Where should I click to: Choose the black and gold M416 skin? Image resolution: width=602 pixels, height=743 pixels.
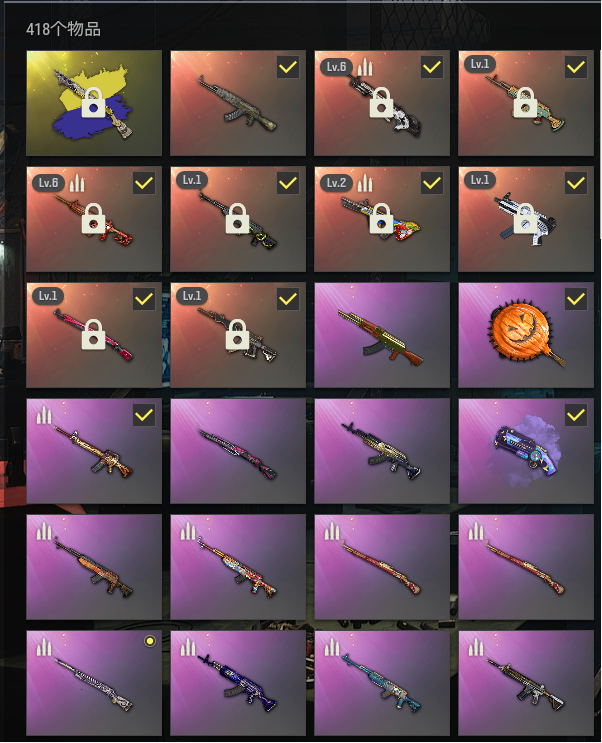pos(526,683)
